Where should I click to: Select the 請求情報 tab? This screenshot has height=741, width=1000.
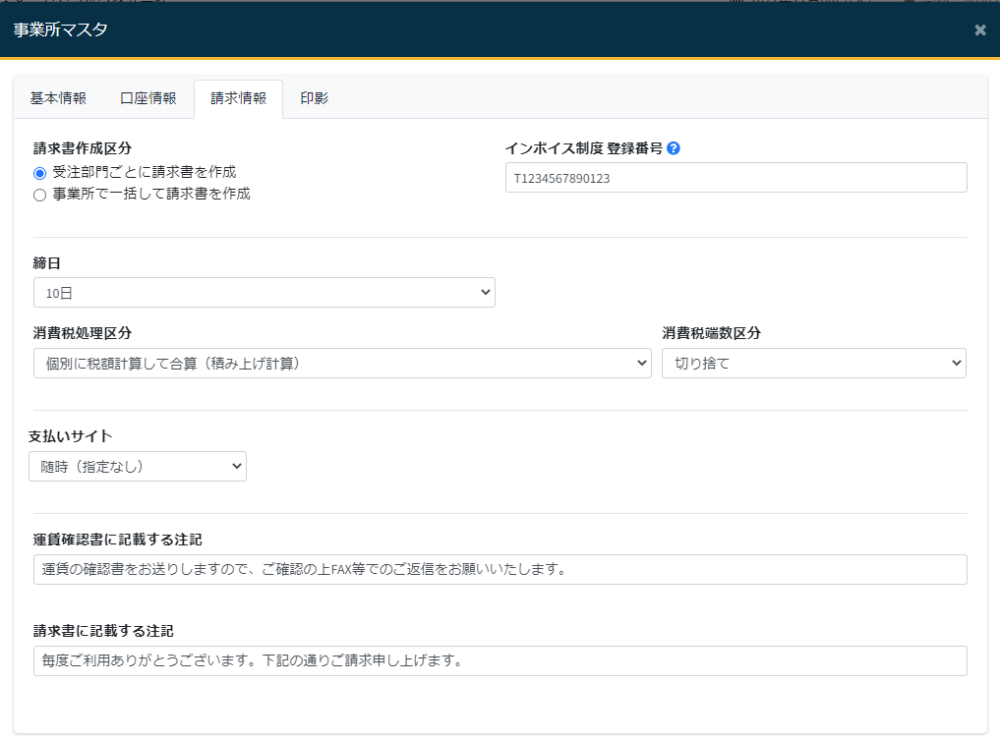238,98
